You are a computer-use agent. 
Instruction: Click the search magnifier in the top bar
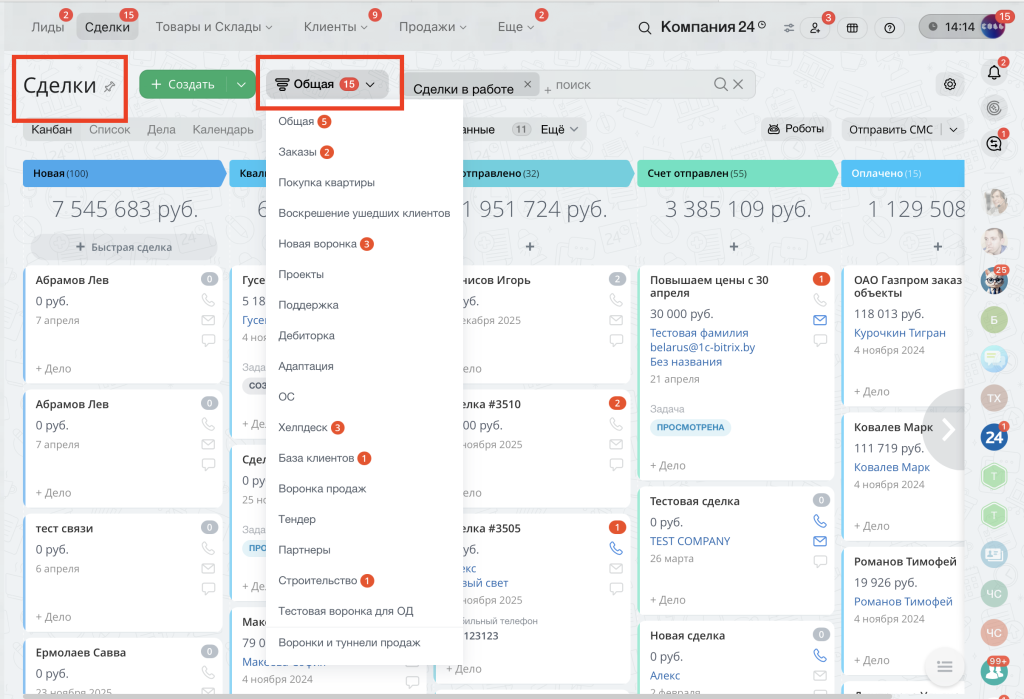pyautogui.click(x=645, y=28)
